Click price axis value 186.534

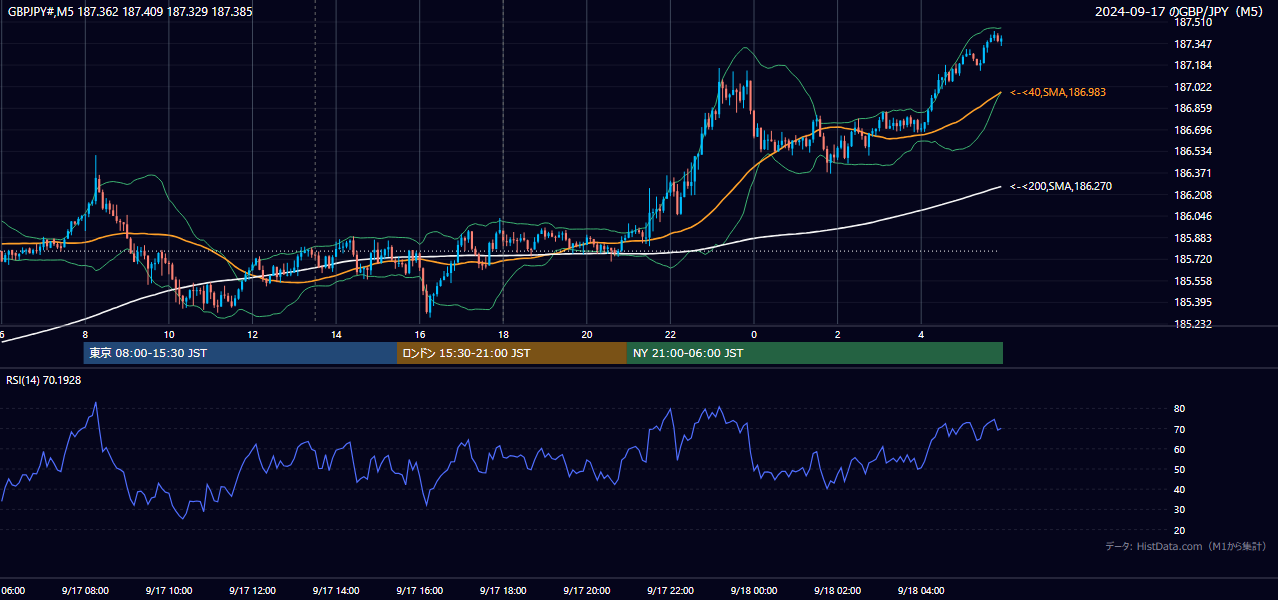coord(1193,151)
